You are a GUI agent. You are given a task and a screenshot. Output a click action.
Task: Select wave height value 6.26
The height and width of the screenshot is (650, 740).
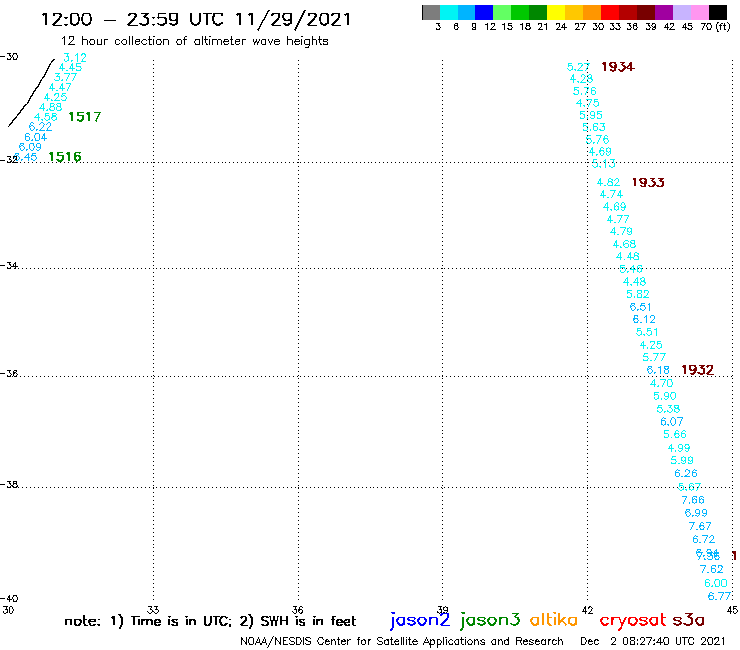coord(686,473)
